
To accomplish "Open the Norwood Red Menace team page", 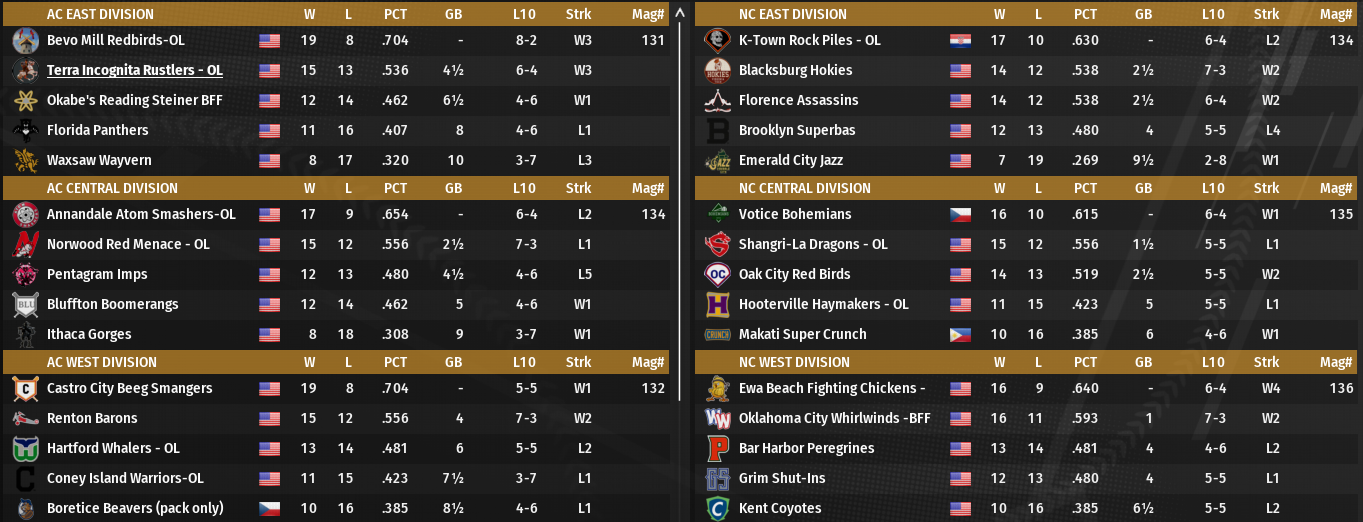I will 128,245.
